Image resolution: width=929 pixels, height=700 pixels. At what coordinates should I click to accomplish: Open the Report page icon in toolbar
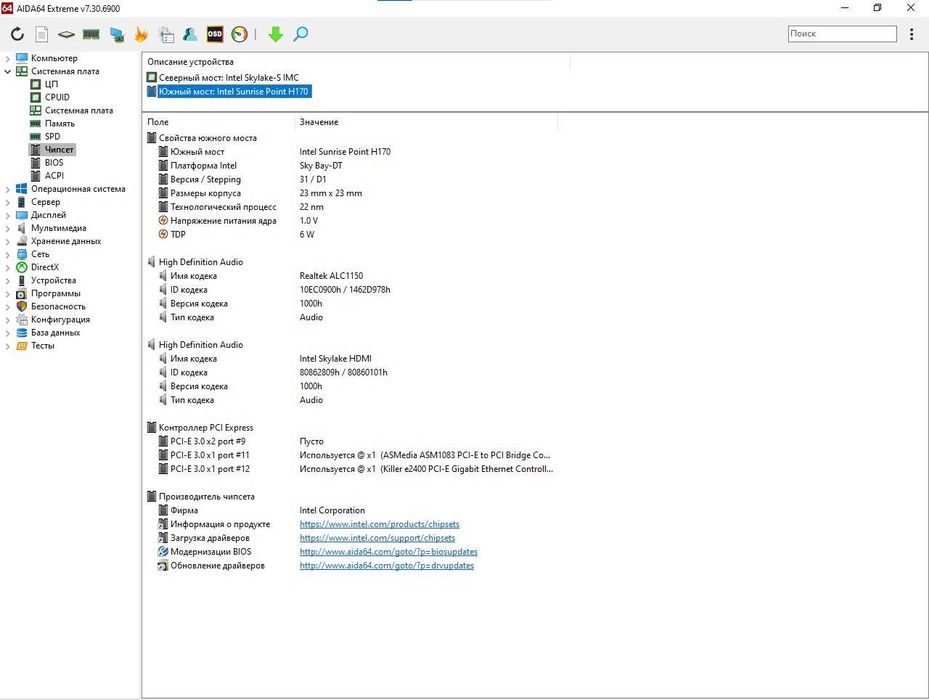click(41, 34)
